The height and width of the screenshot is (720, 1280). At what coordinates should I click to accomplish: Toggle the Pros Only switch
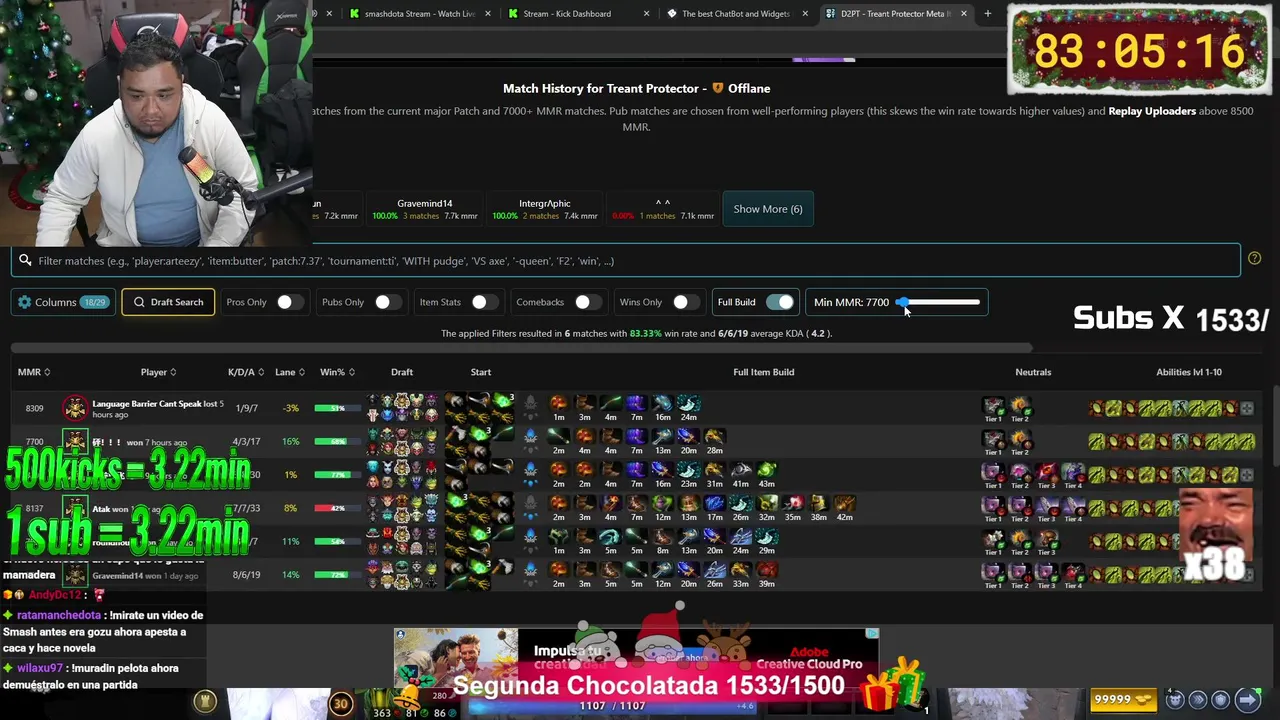(290, 302)
